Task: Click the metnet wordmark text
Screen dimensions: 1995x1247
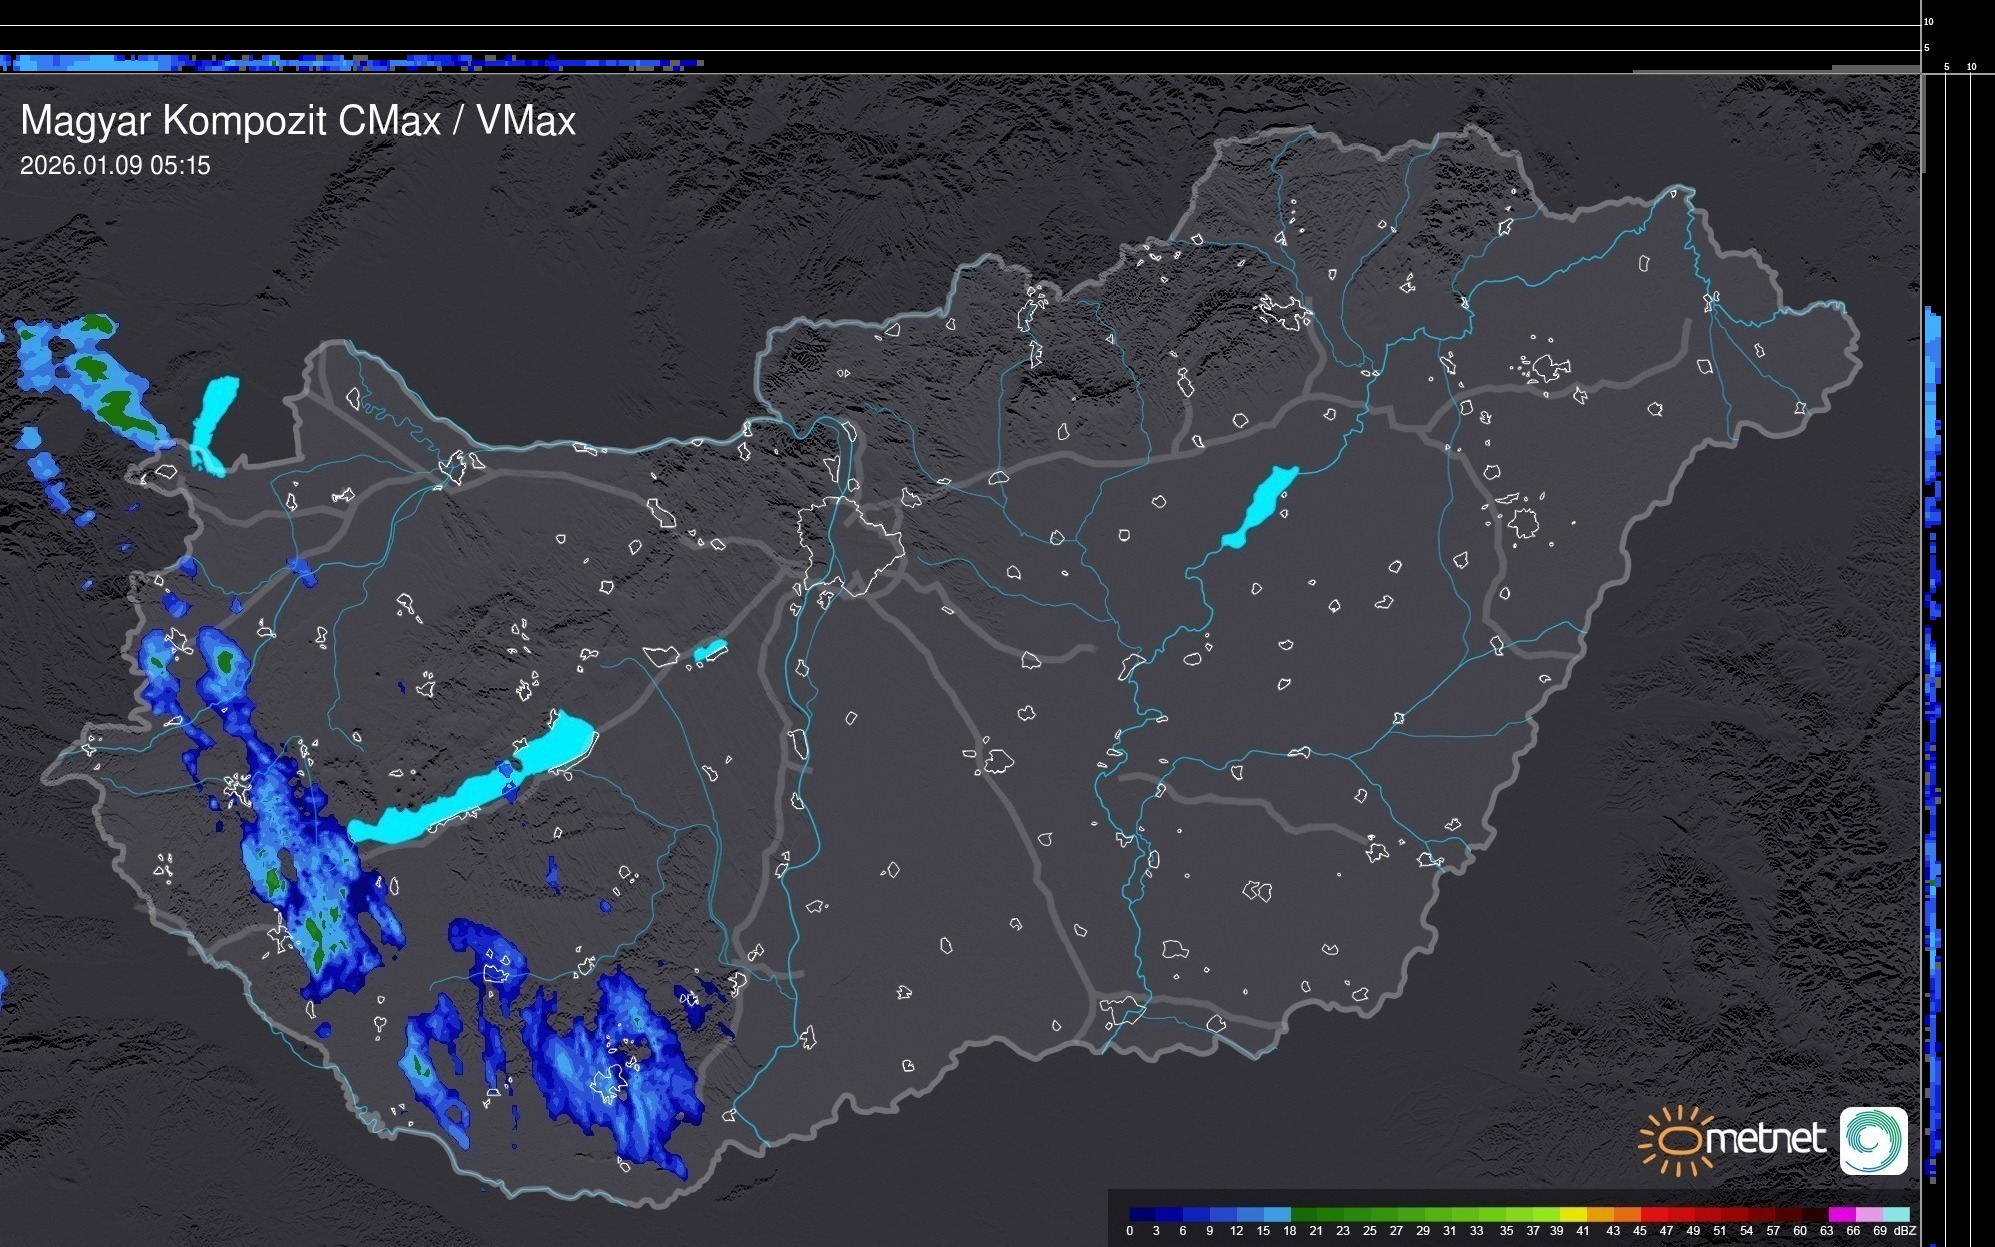Action: pyautogui.click(x=1765, y=1139)
